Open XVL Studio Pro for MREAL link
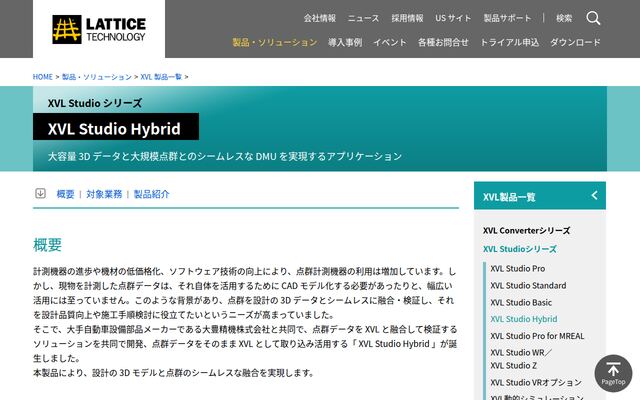640x400 pixels. 537,336
